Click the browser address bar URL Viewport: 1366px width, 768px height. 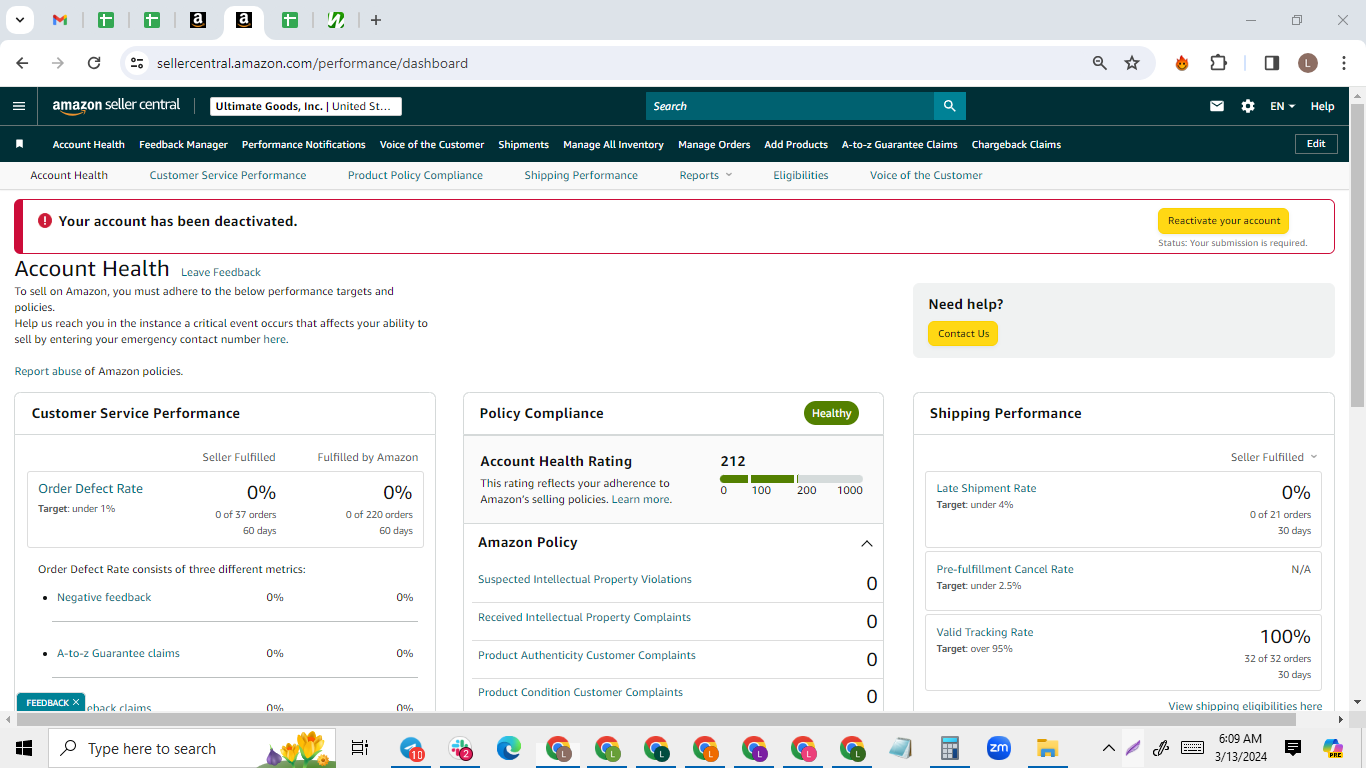tap(312, 63)
